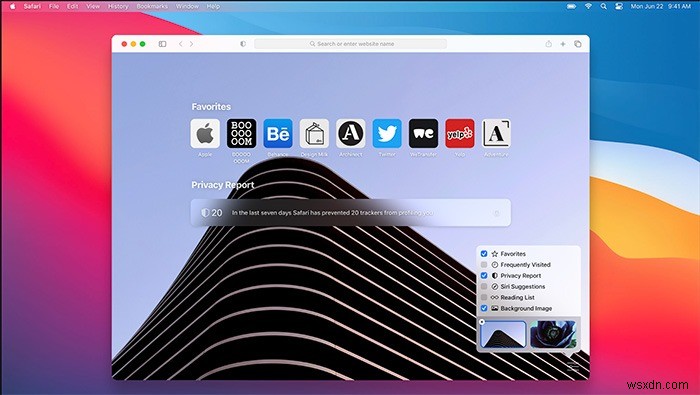Click the start page settings icon

(x=573, y=367)
